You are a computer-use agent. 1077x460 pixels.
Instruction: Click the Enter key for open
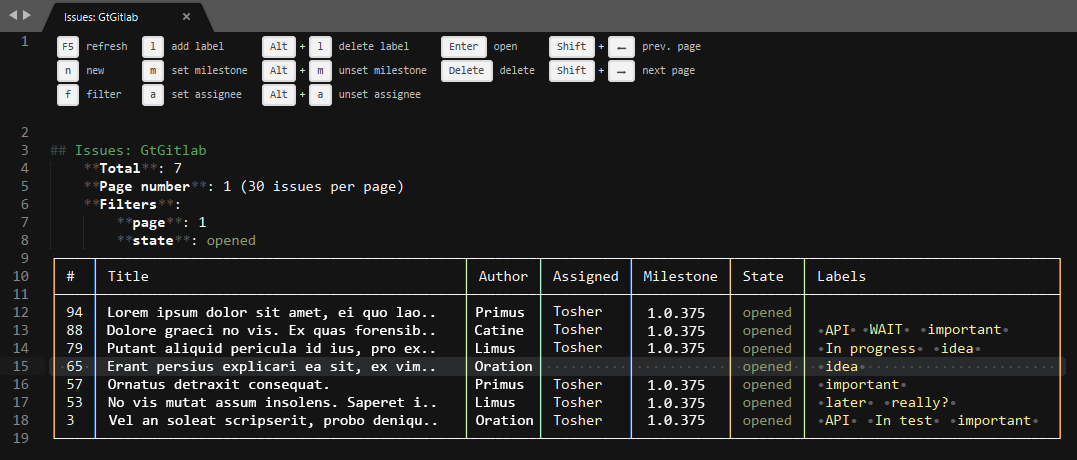click(464, 47)
